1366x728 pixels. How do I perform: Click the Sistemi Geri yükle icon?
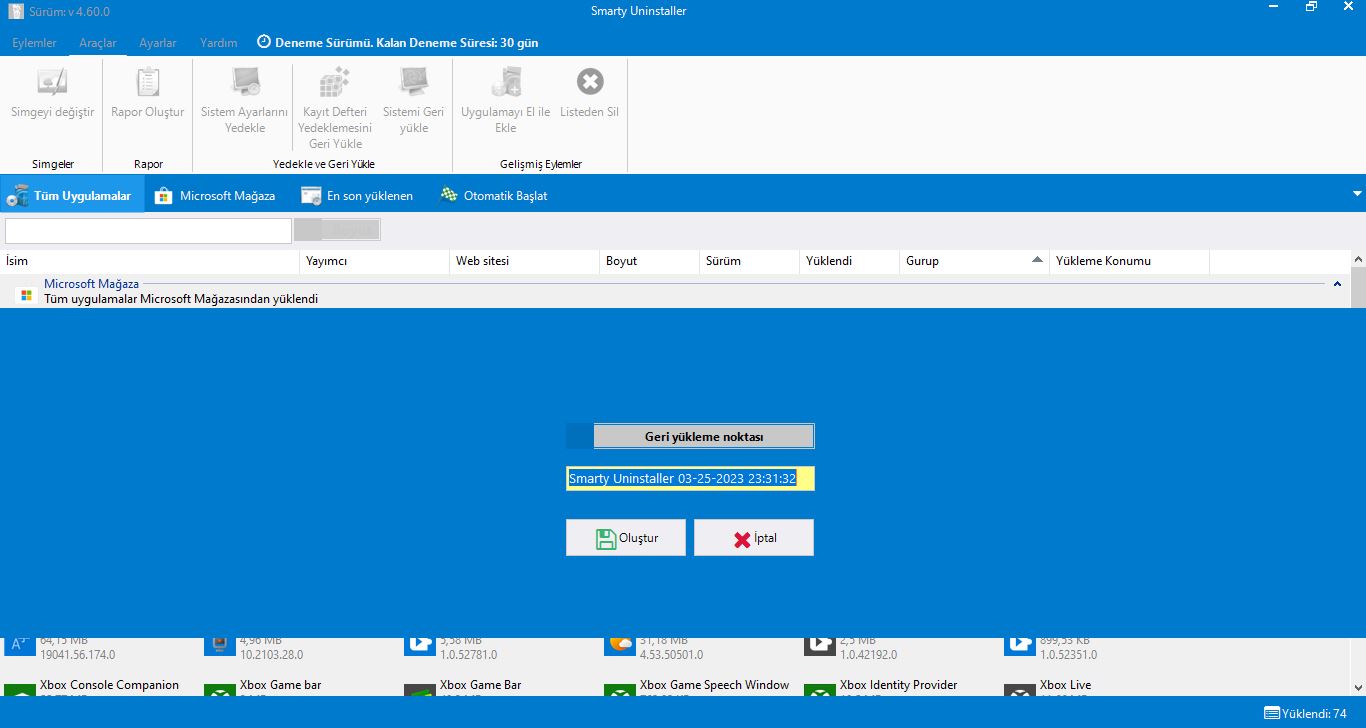[x=414, y=82]
